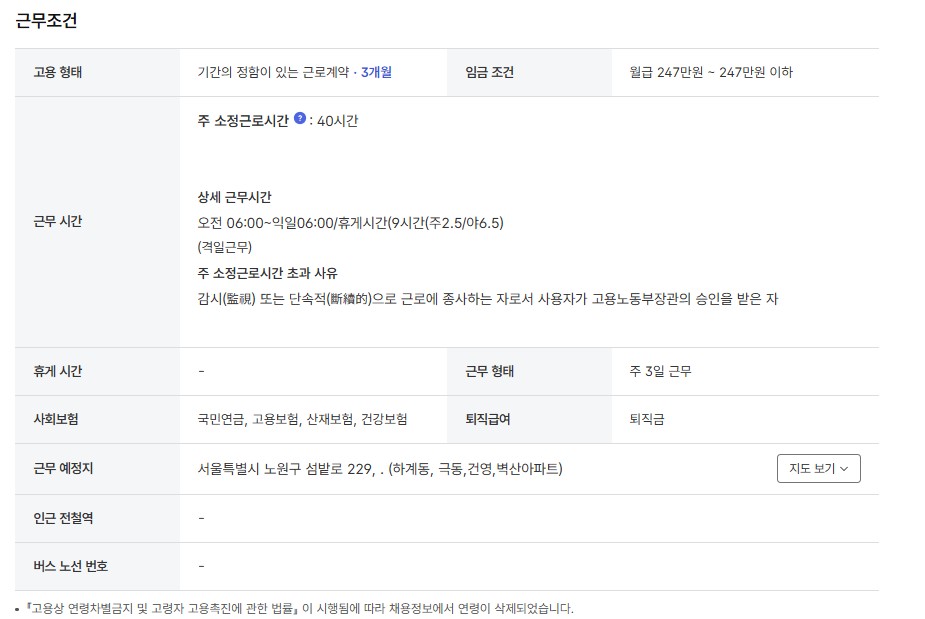This screenshot has height=619, width=925.
Task: Click the 고용 형태 row label
Action: click(x=58, y=72)
